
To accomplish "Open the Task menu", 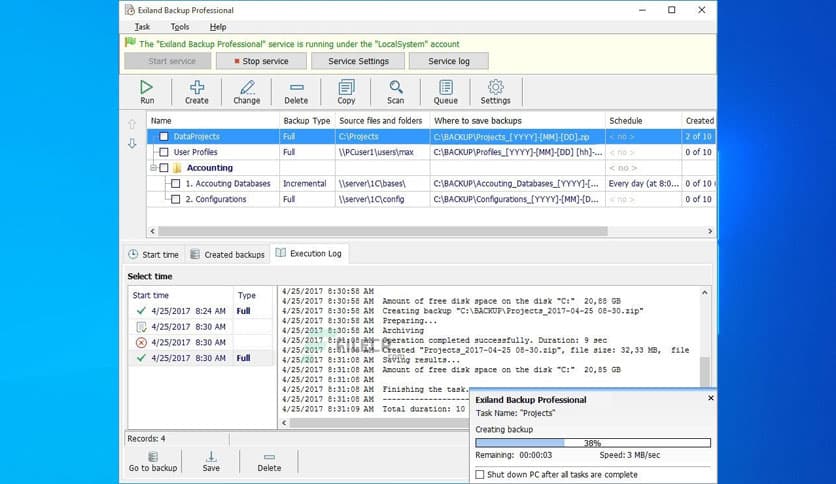I will [142, 27].
